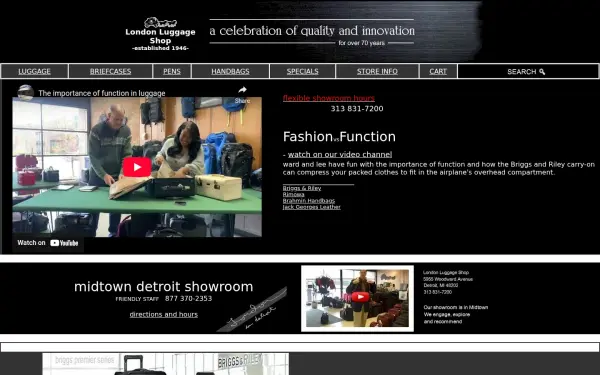Screen dimensions: 600x375
Task: Open the BRIEFCASES menu
Action: coord(111,71)
